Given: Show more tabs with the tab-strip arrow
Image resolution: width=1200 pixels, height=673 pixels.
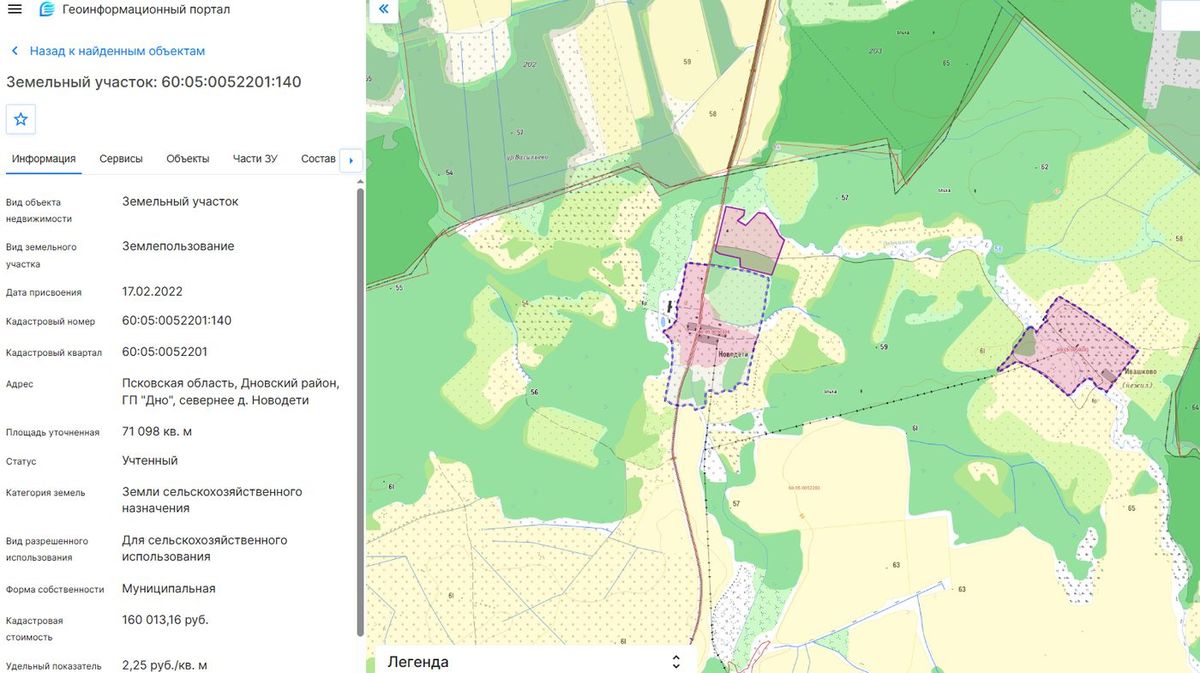Looking at the screenshot, I should click(350, 160).
